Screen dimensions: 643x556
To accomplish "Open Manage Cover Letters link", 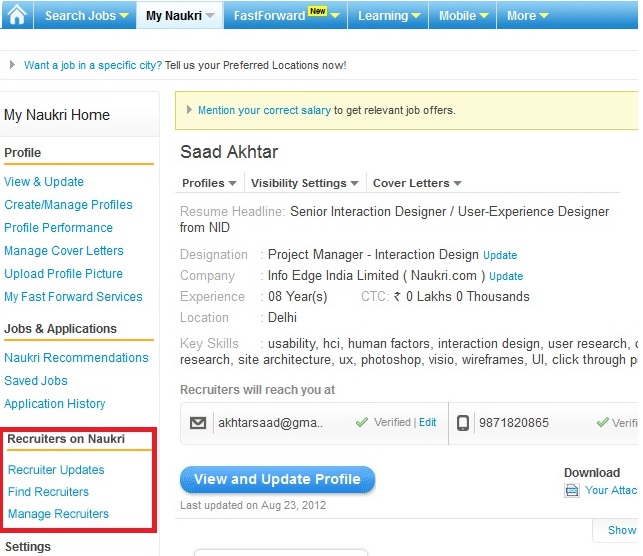I will click(64, 251).
